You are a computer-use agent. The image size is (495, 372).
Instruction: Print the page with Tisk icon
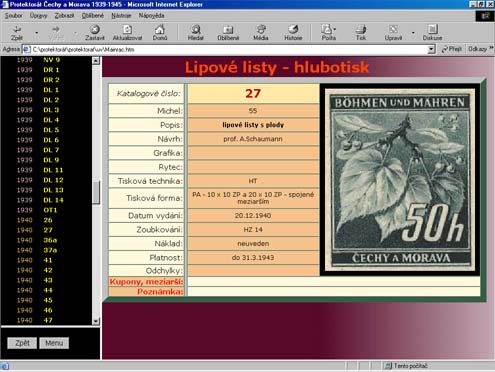click(x=361, y=29)
